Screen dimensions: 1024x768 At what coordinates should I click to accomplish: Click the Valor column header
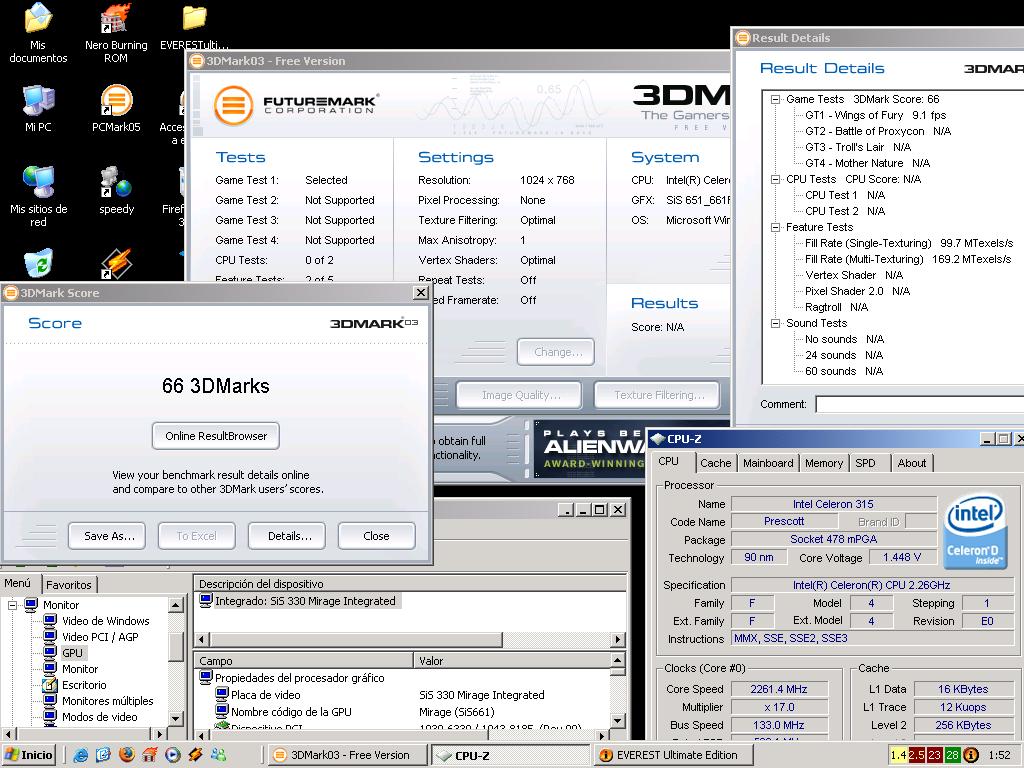click(513, 661)
